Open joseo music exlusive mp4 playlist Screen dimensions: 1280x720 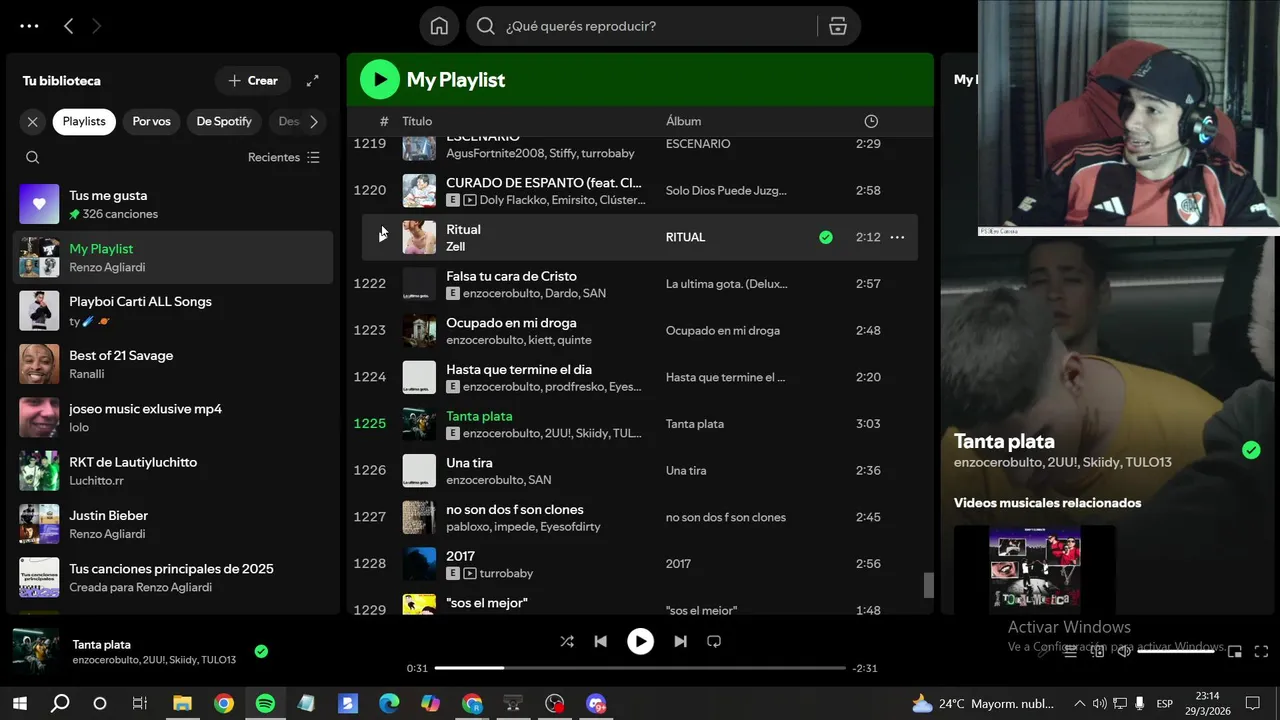(173, 417)
